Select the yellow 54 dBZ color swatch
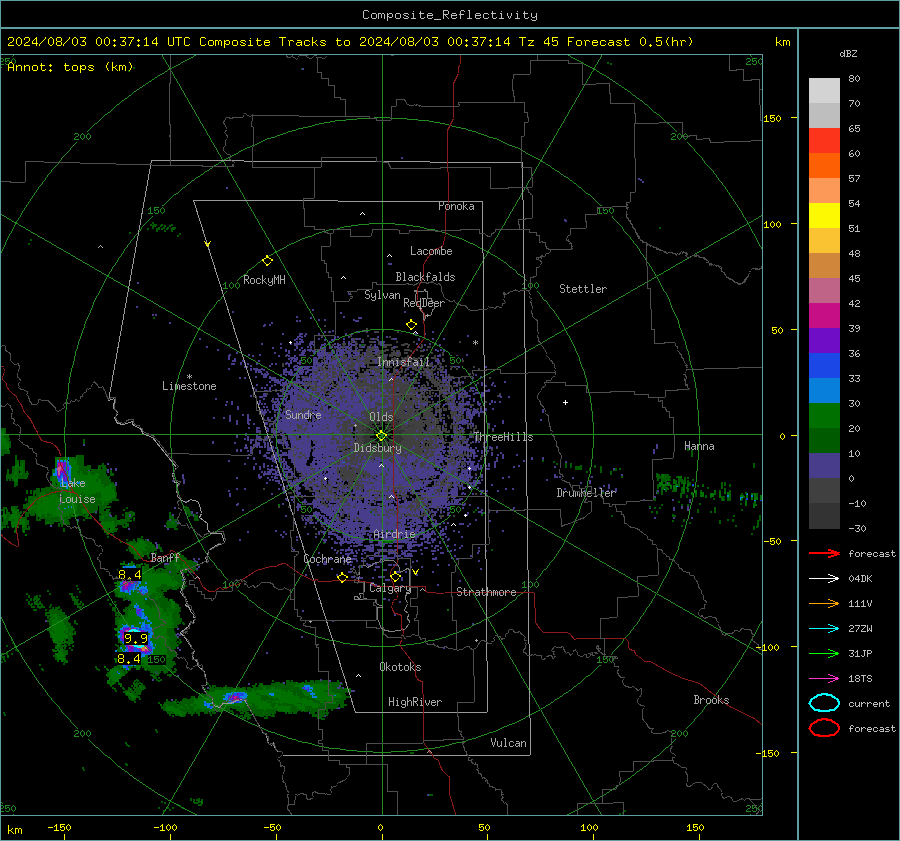900x841 pixels. pyautogui.click(x=824, y=216)
